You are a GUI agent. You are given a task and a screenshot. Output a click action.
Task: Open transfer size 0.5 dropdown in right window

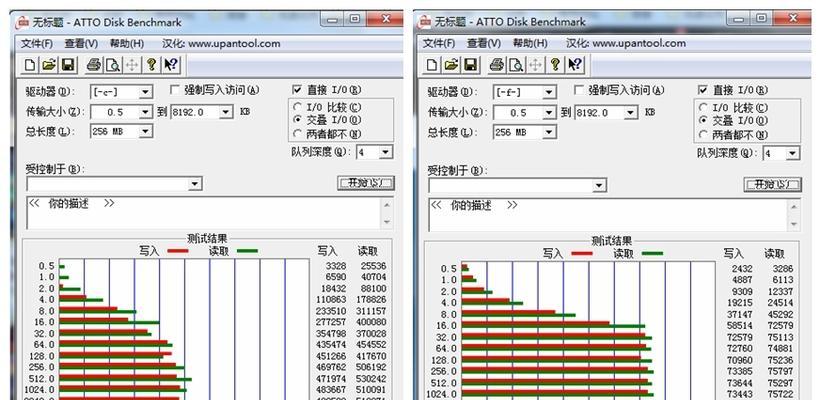tap(549, 112)
